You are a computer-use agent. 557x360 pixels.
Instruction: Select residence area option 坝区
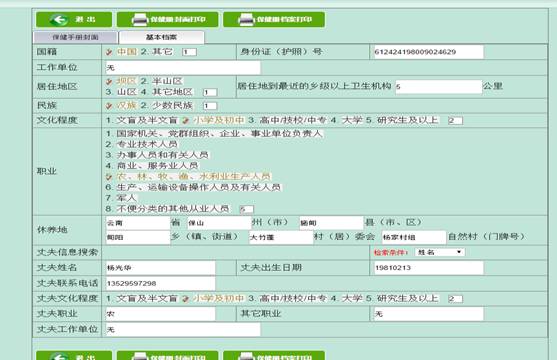pyautogui.click(x=122, y=81)
